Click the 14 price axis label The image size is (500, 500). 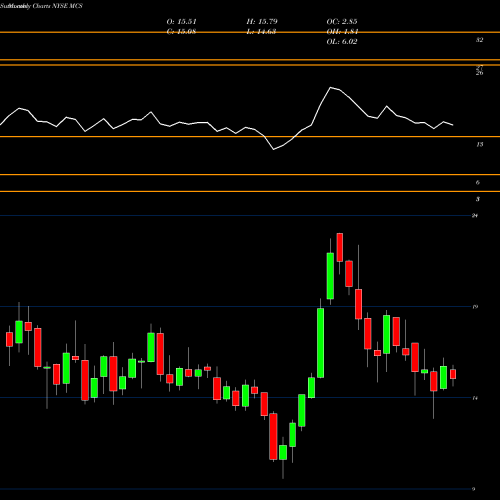(x=475, y=398)
